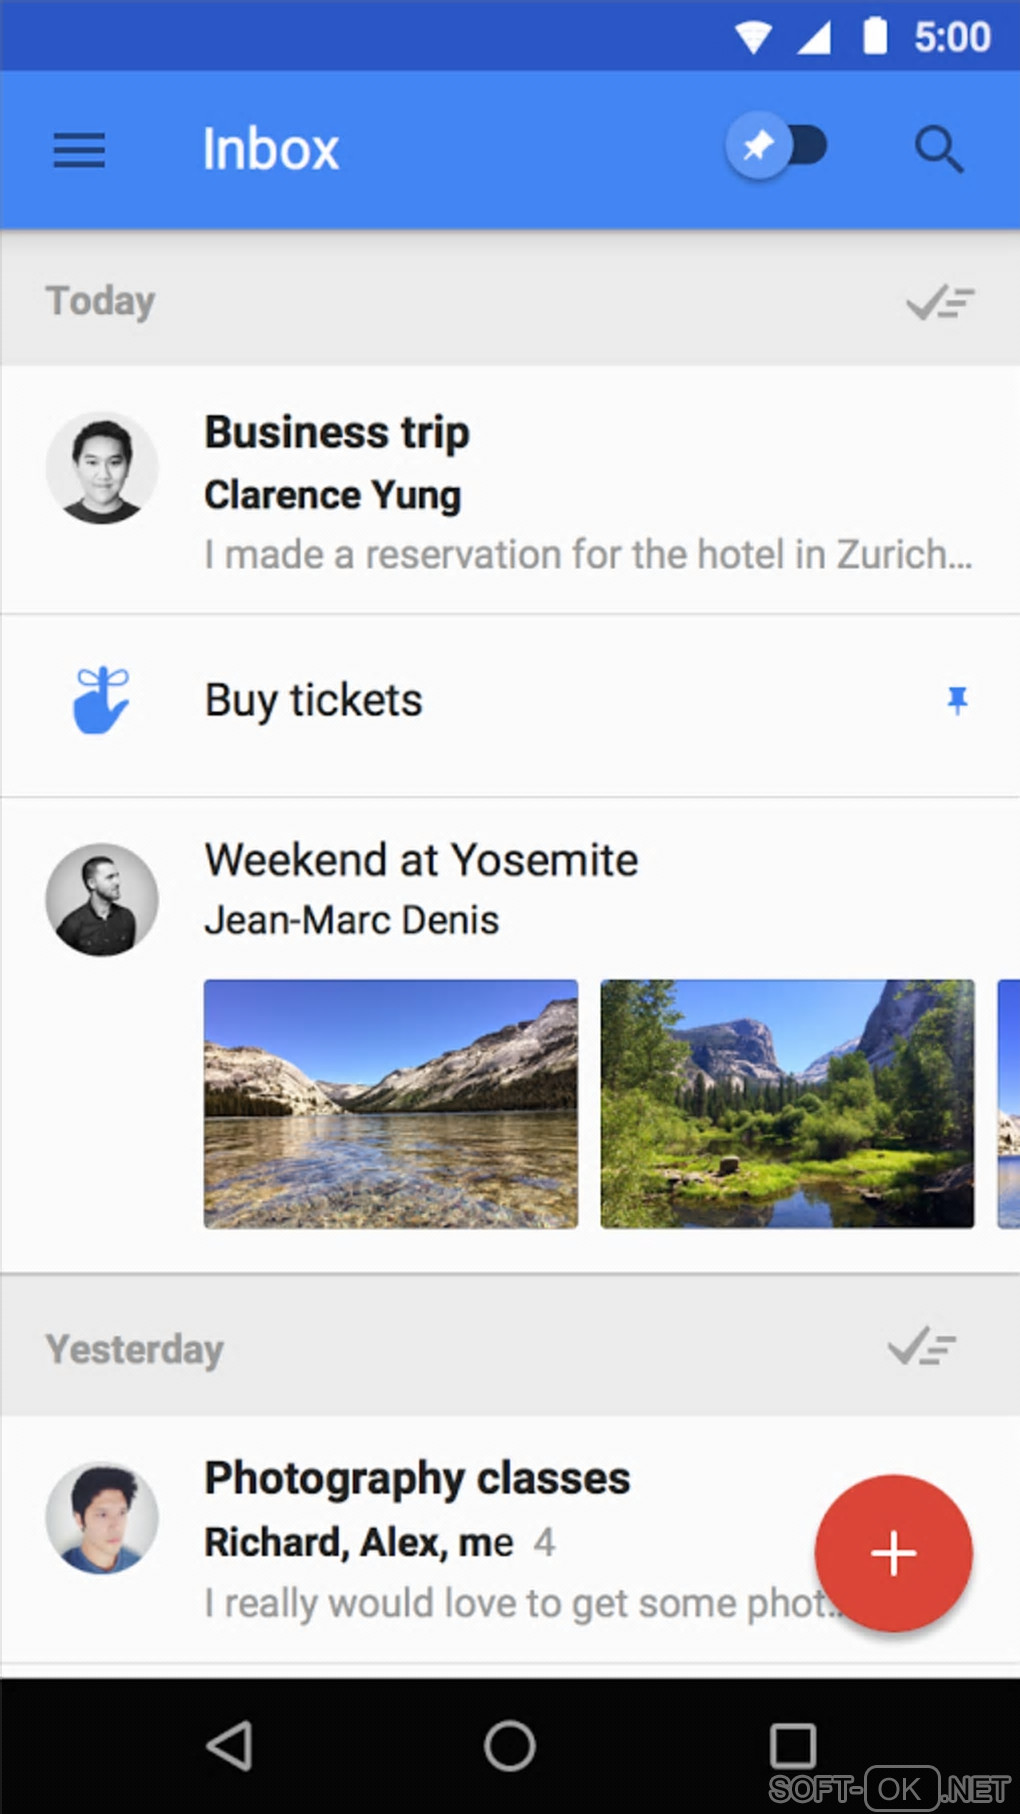Toggle the pinned items switch
This screenshot has height=1814, width=1020.
[778, 147]
